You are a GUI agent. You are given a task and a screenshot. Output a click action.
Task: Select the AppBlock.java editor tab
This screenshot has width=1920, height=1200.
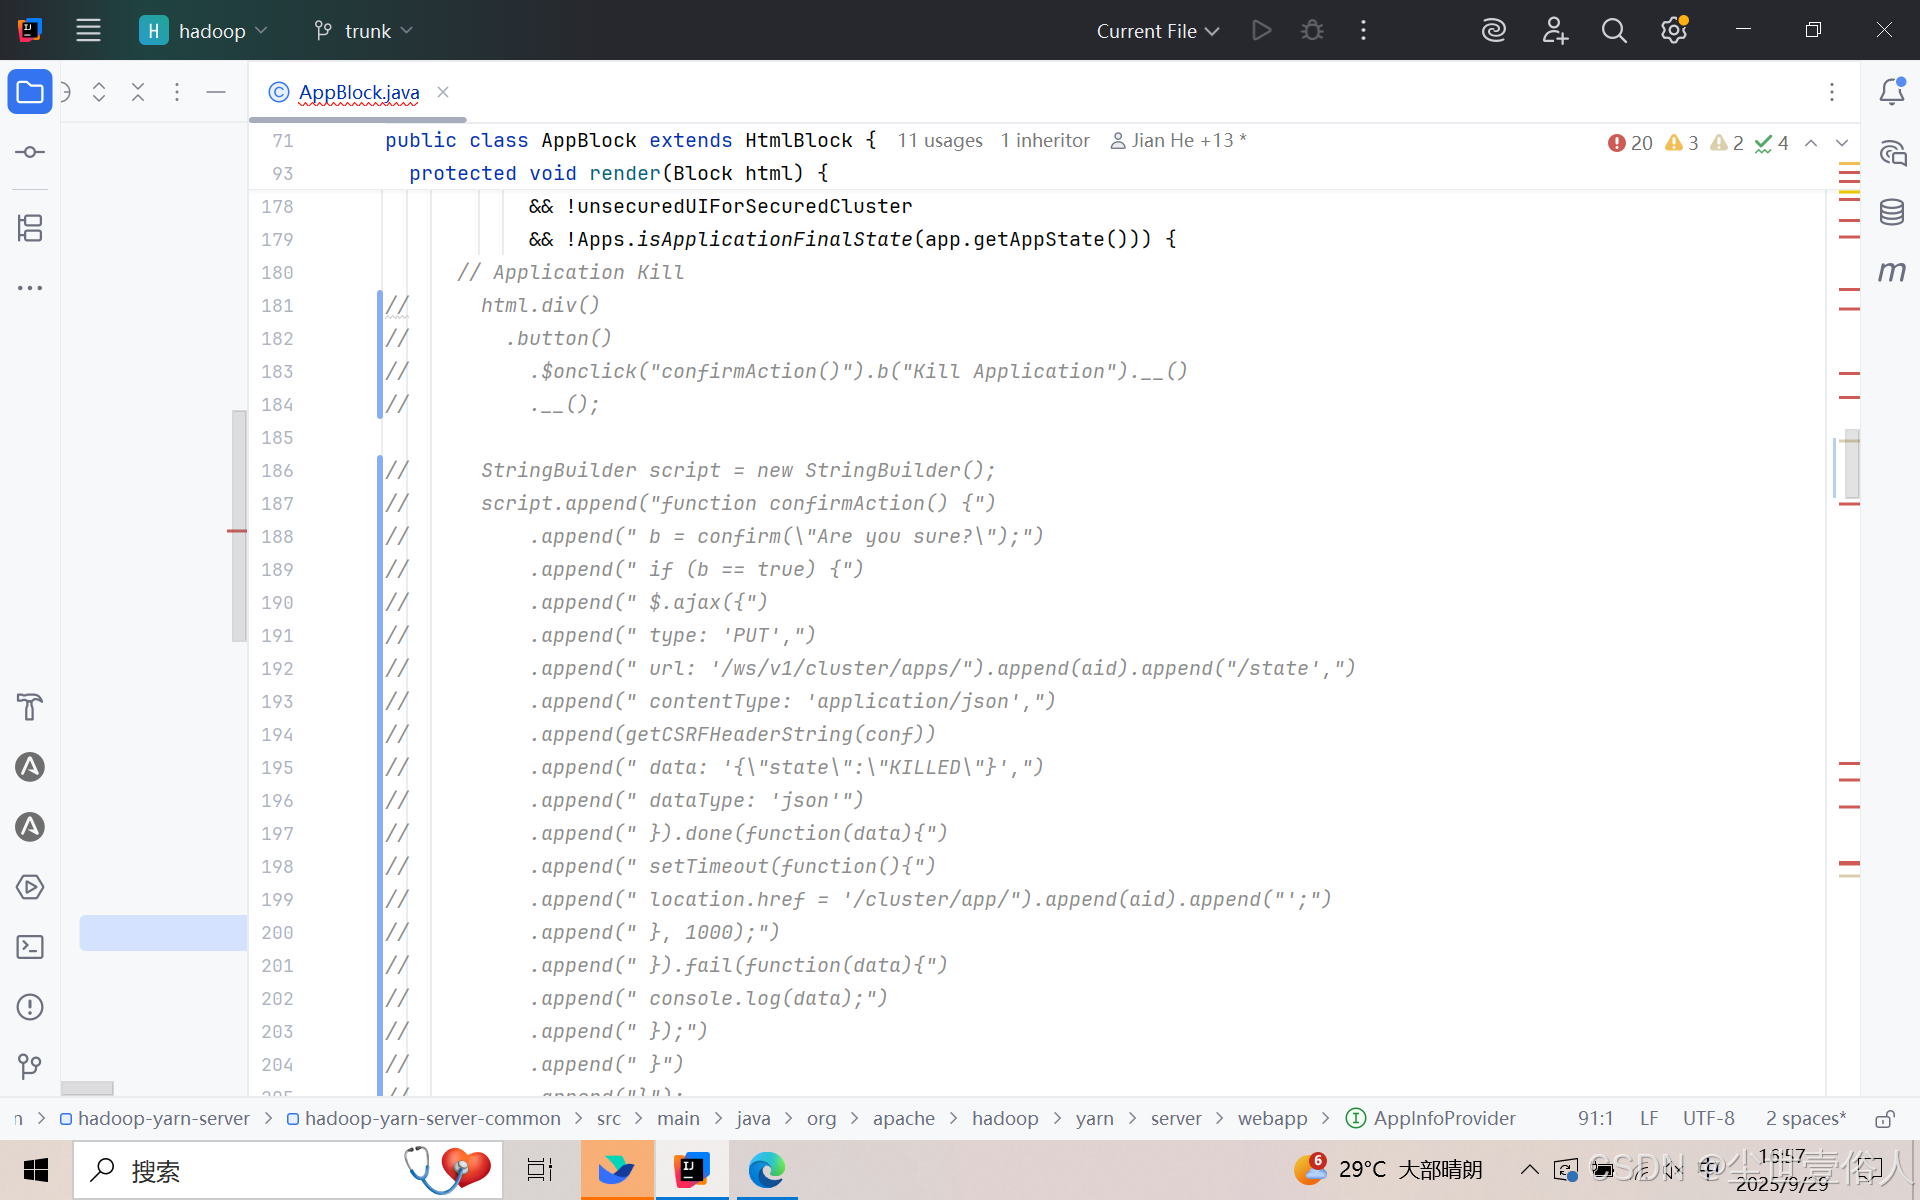[x=358, y=93]
